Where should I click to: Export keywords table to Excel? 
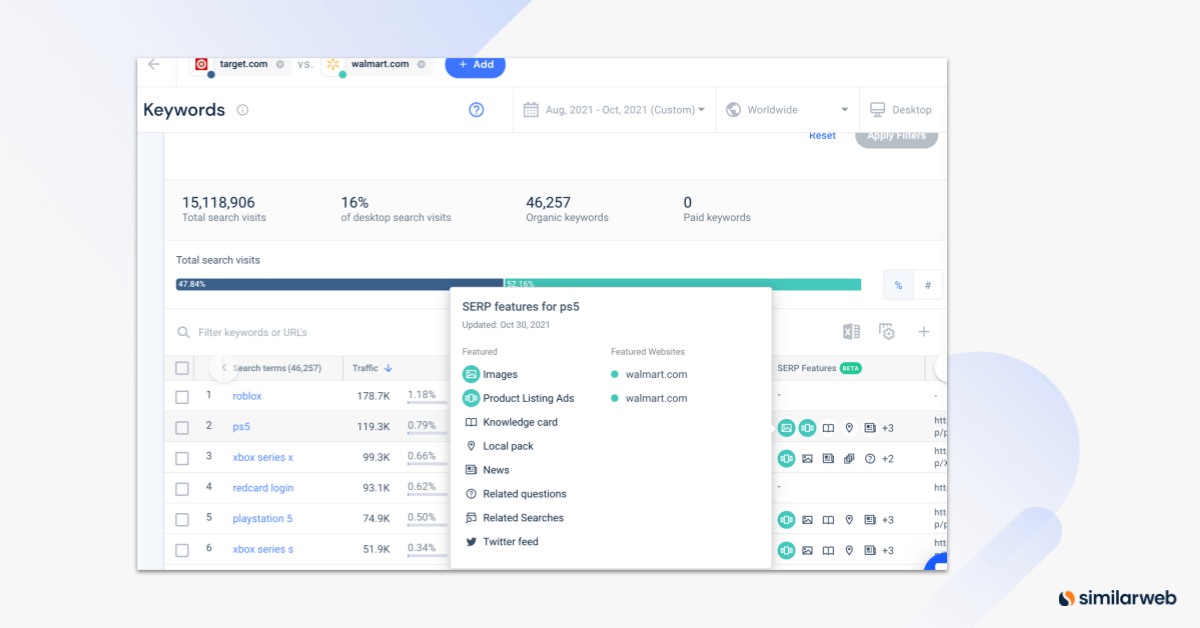(851, 332)
